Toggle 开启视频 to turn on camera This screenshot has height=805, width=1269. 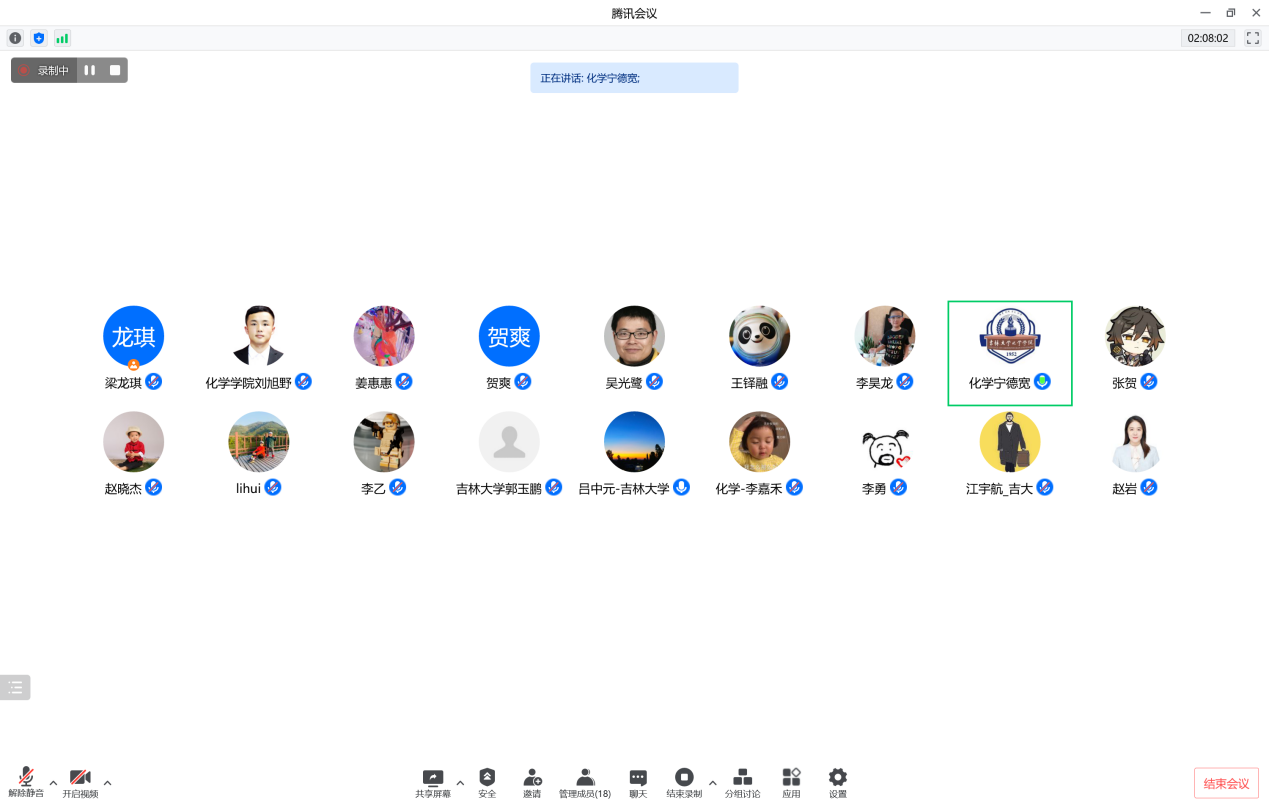coord(80,779)
